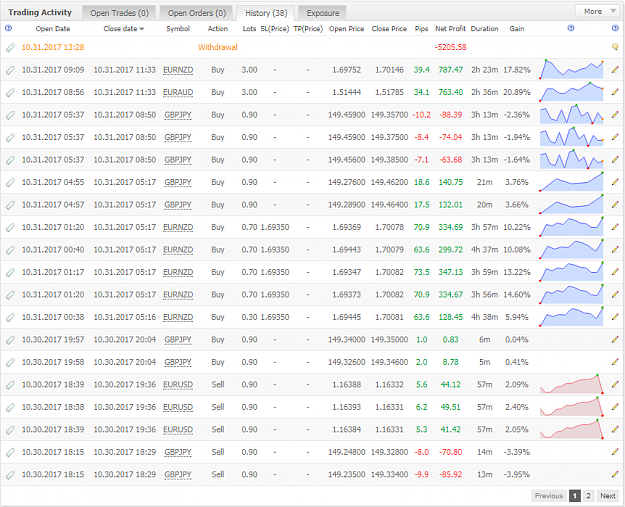Screen dimensions: 625x507
Task: Click open price 1.51444
Action: (346, 92)
